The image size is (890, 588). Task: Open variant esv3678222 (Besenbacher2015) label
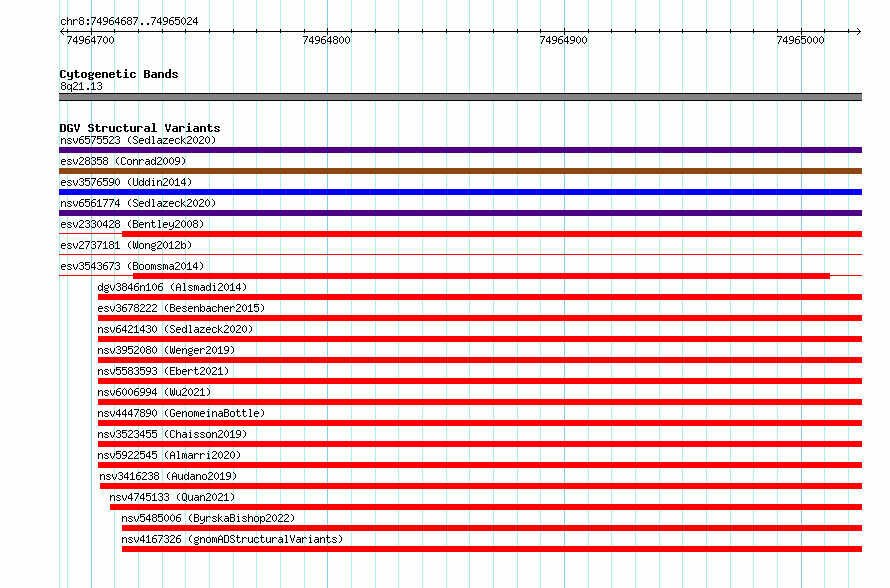(182, 308)
